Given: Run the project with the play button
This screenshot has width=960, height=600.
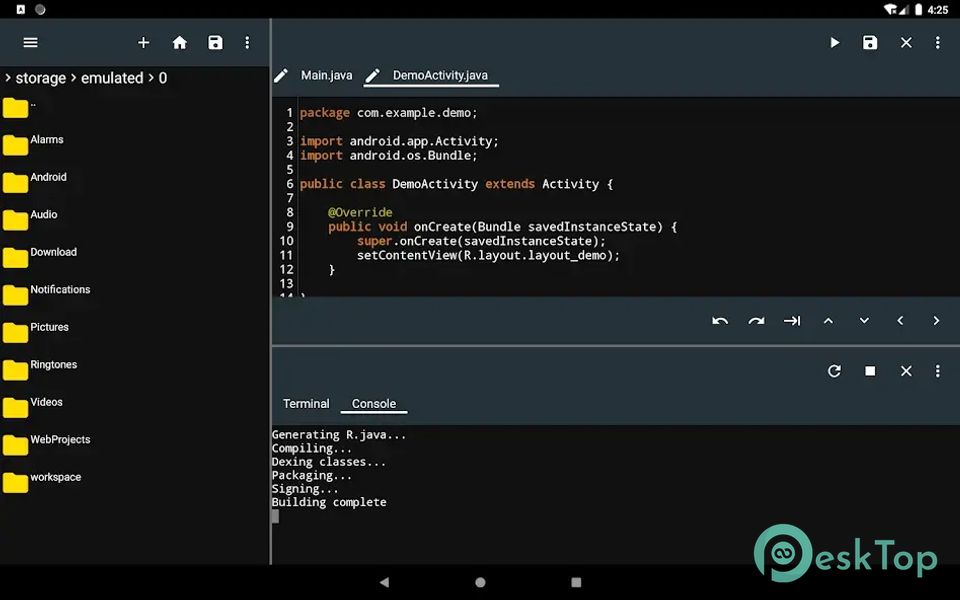Looking at the screenshot, I should pyautogui.click(x=834, y=43).
